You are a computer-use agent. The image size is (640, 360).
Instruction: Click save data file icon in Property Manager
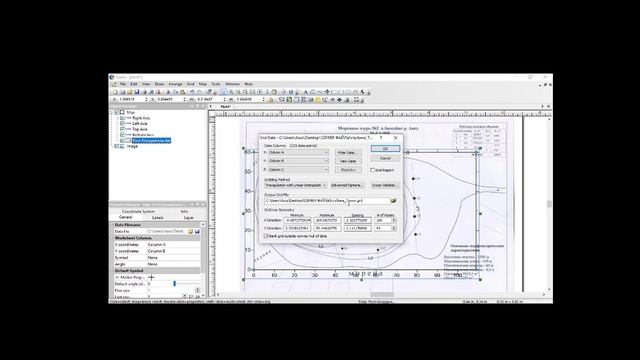click(197, 231)
